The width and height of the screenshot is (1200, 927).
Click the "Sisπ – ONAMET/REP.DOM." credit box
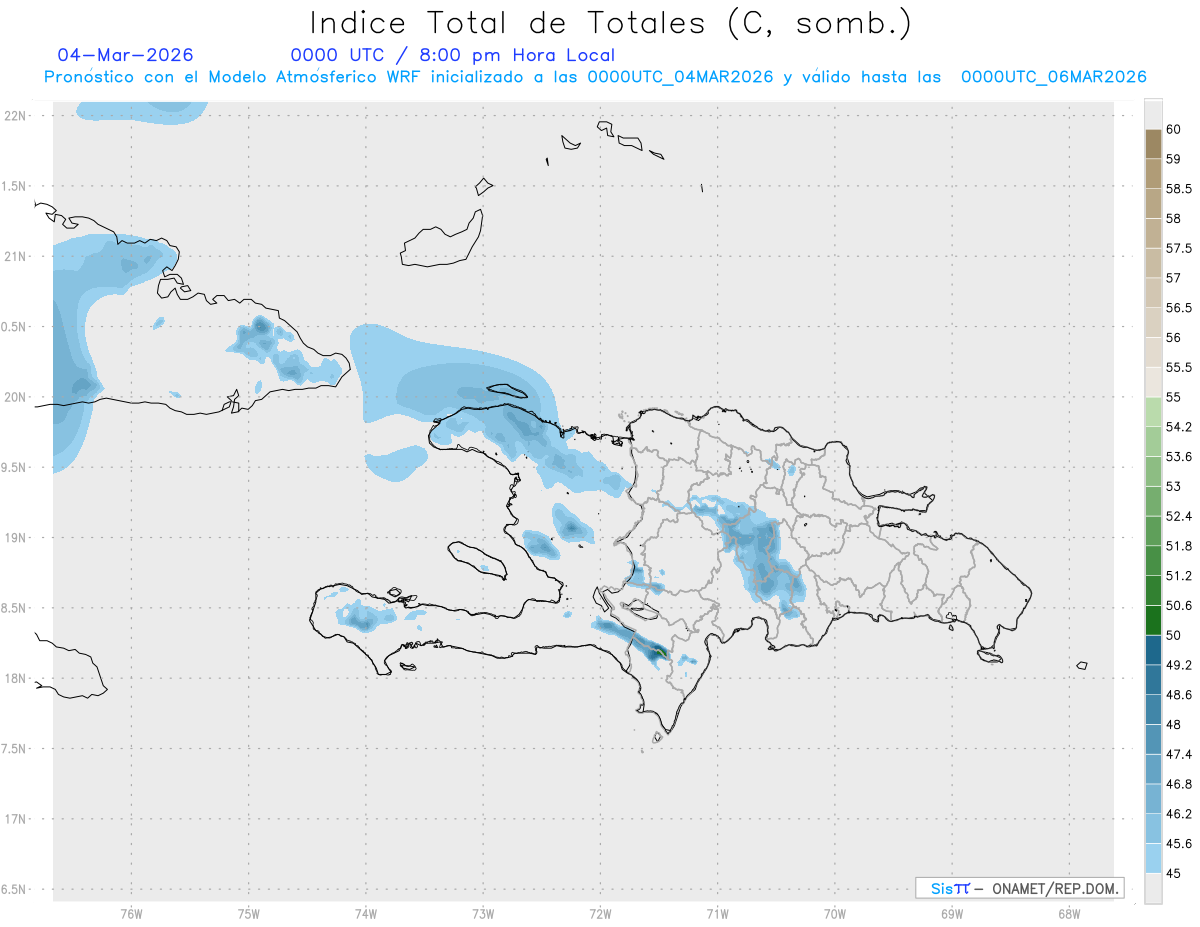1019,888
